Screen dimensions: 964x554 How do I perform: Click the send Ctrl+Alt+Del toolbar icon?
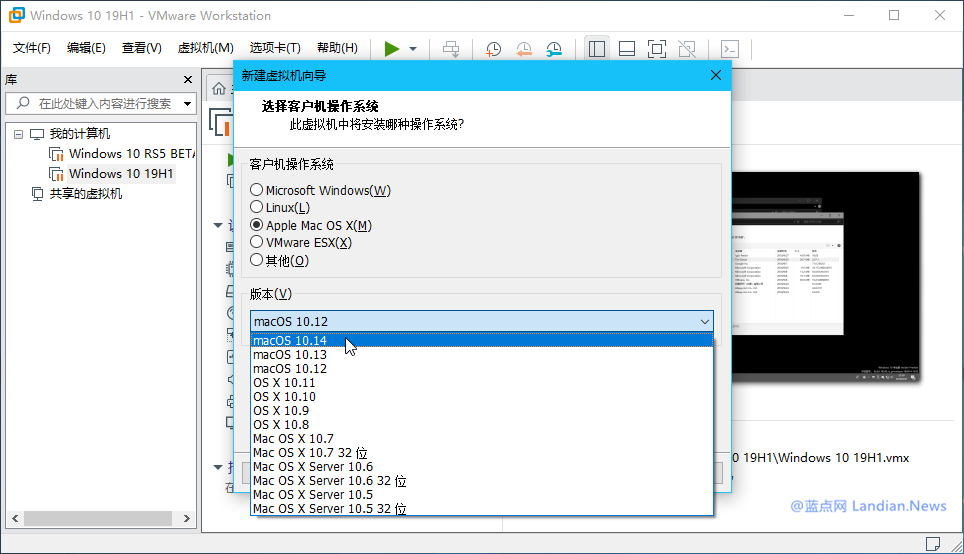(x=451, y=49)
